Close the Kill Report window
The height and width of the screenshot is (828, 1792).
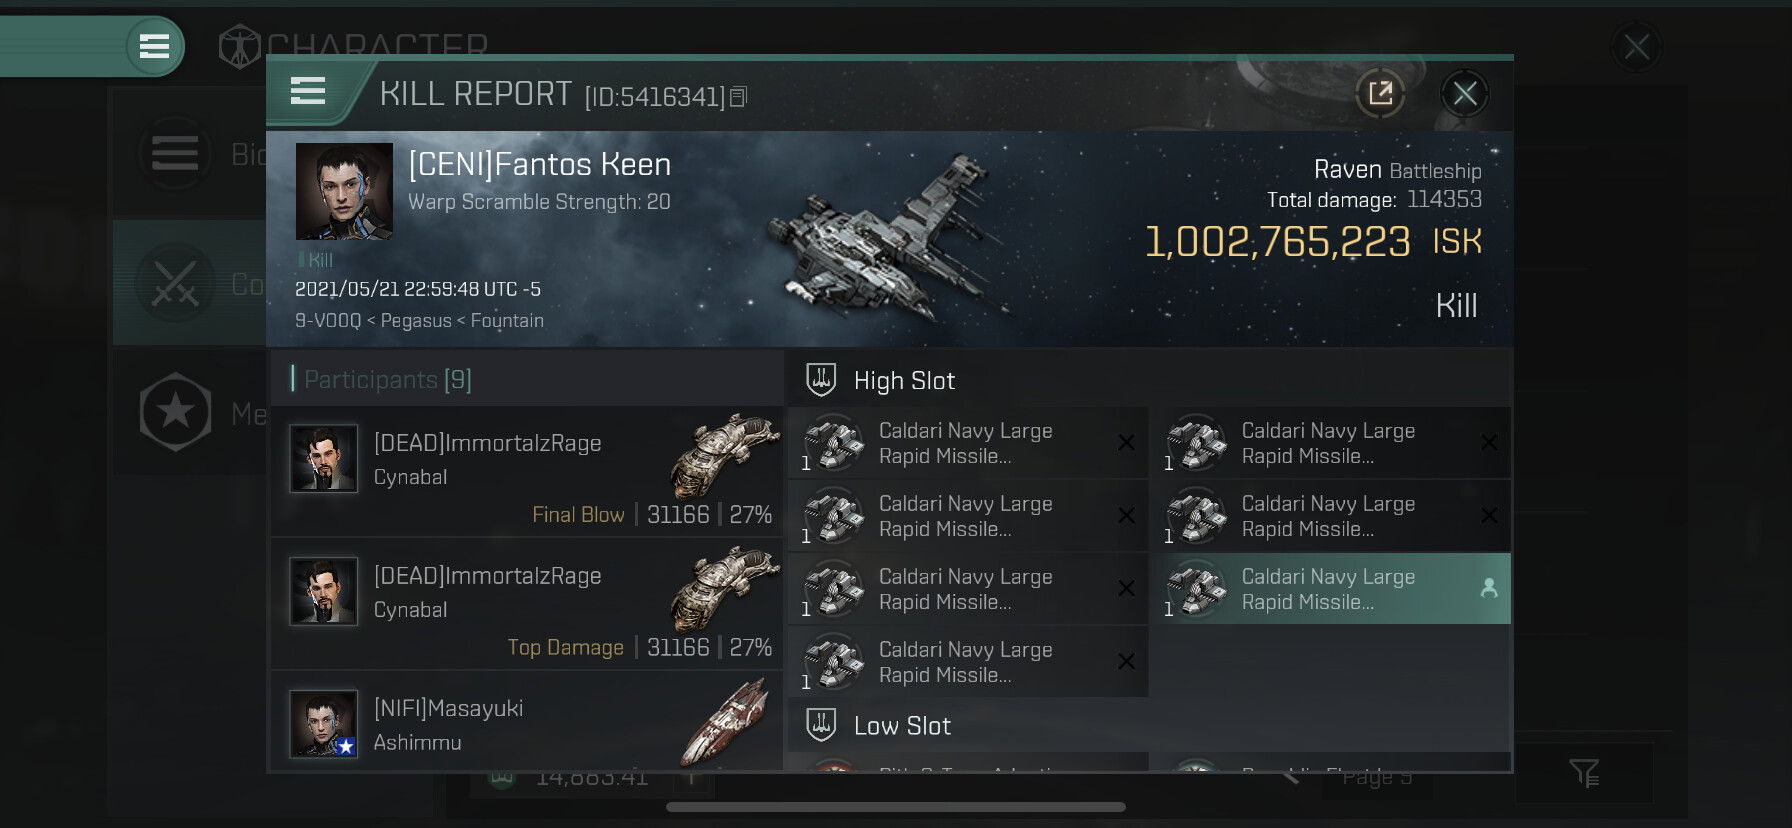[1465, 94]
